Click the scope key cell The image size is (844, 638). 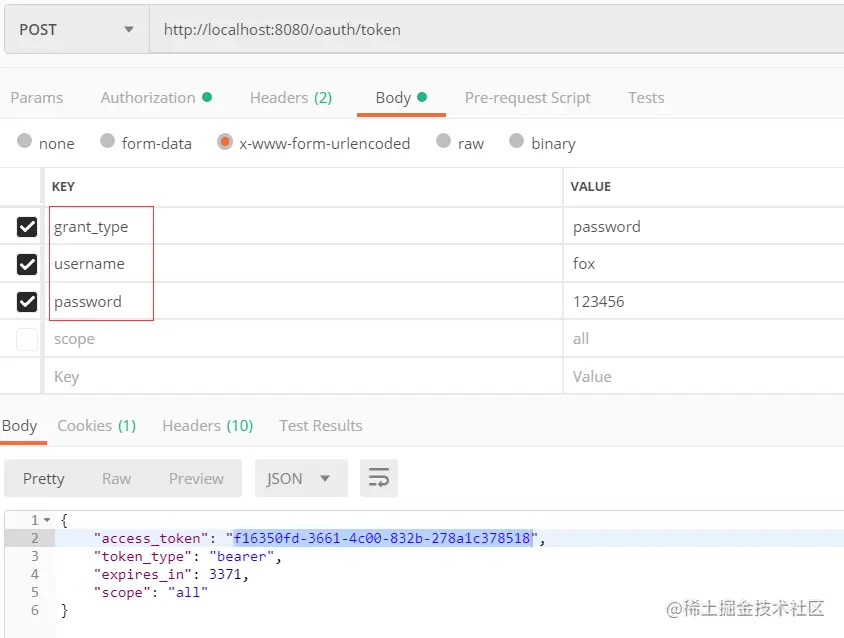(304, 339)
